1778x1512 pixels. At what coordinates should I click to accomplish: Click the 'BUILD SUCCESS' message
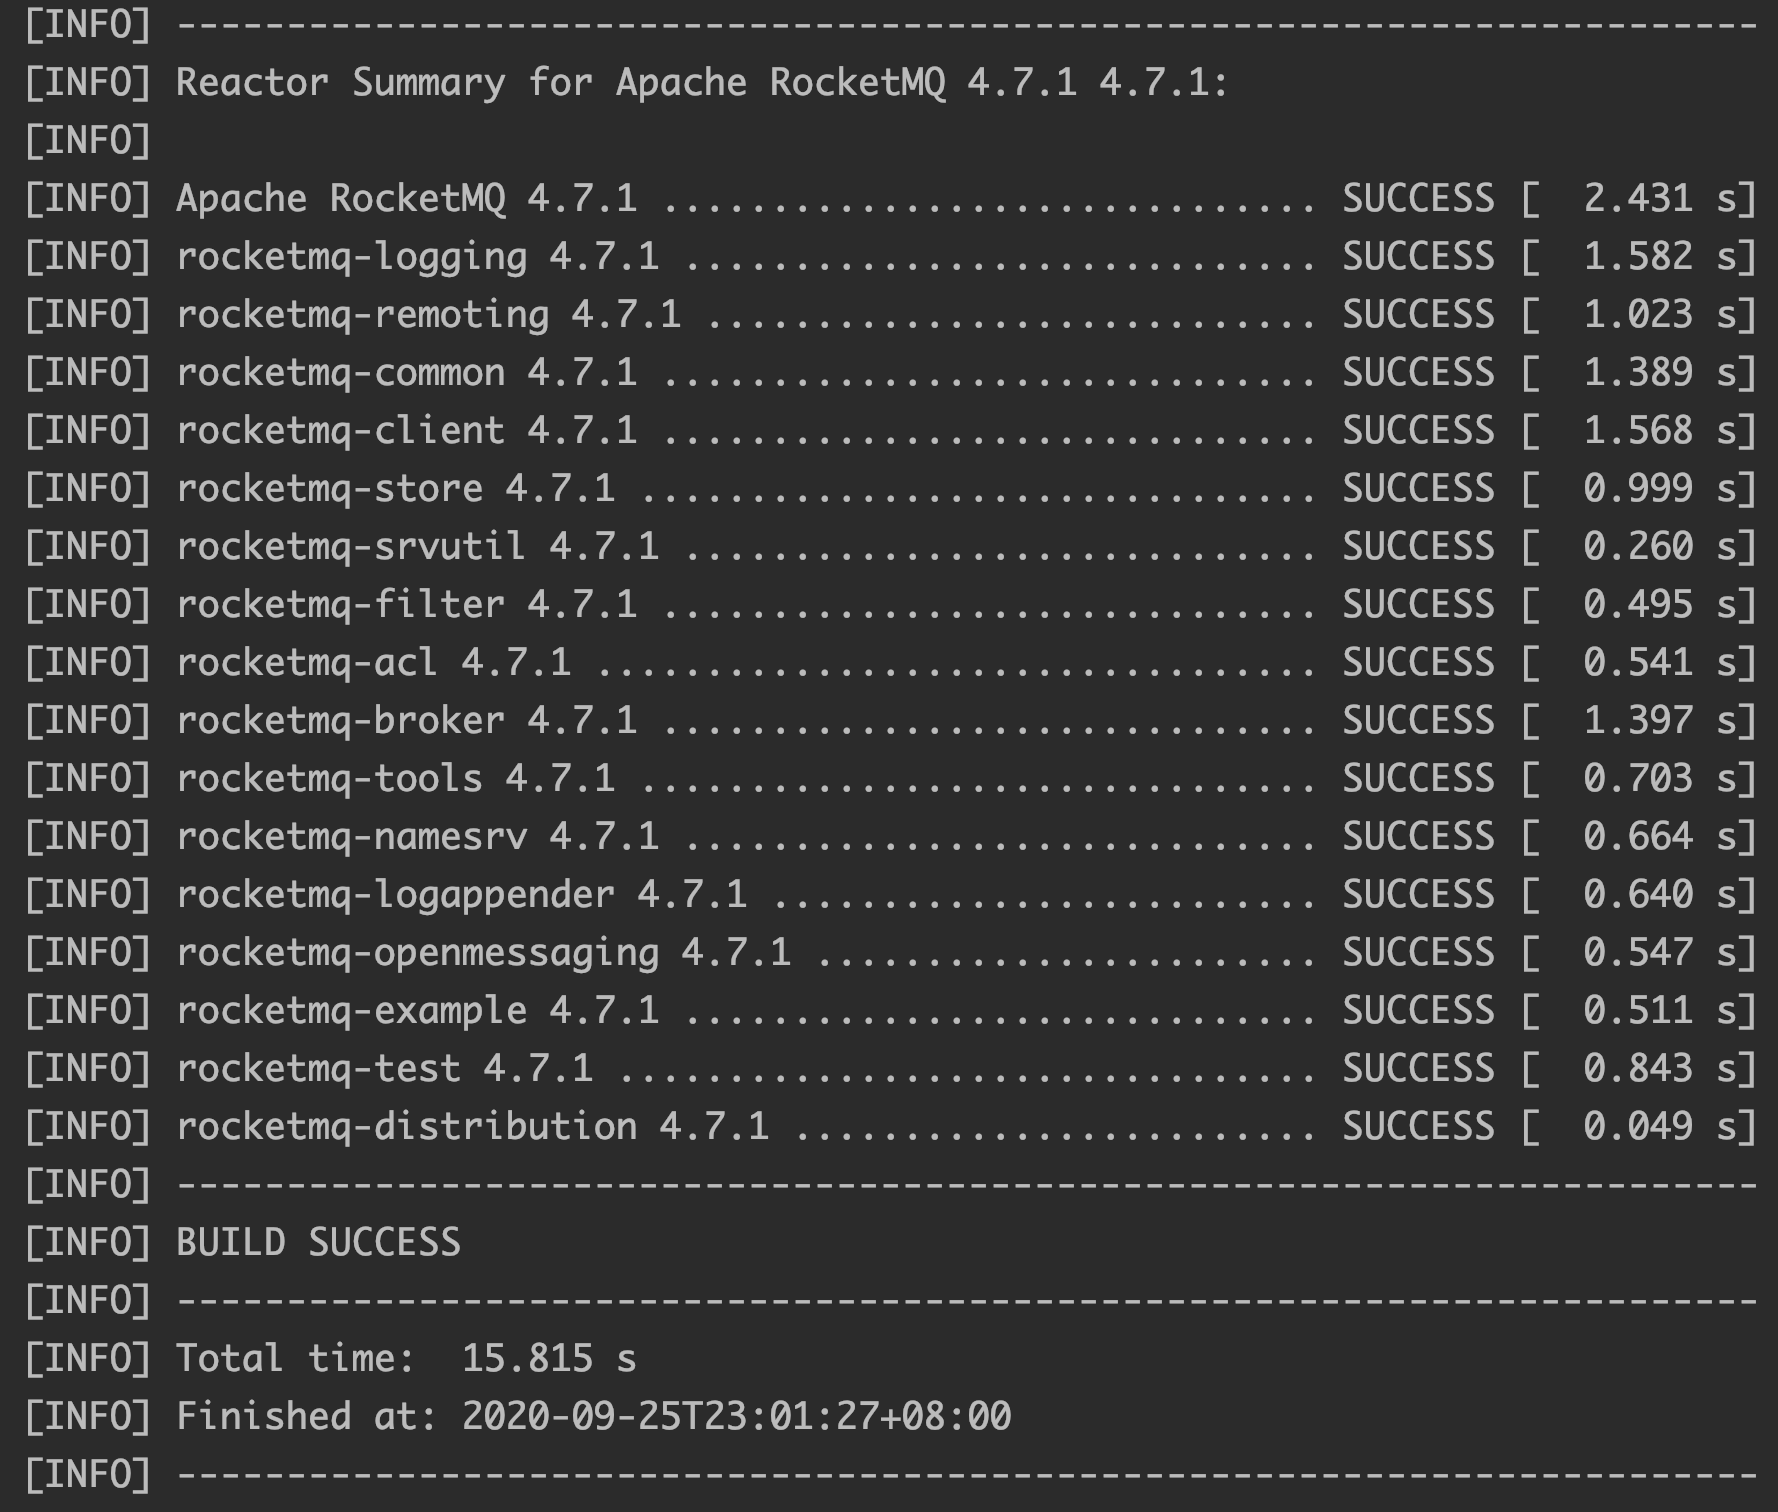click(318, 1243)
